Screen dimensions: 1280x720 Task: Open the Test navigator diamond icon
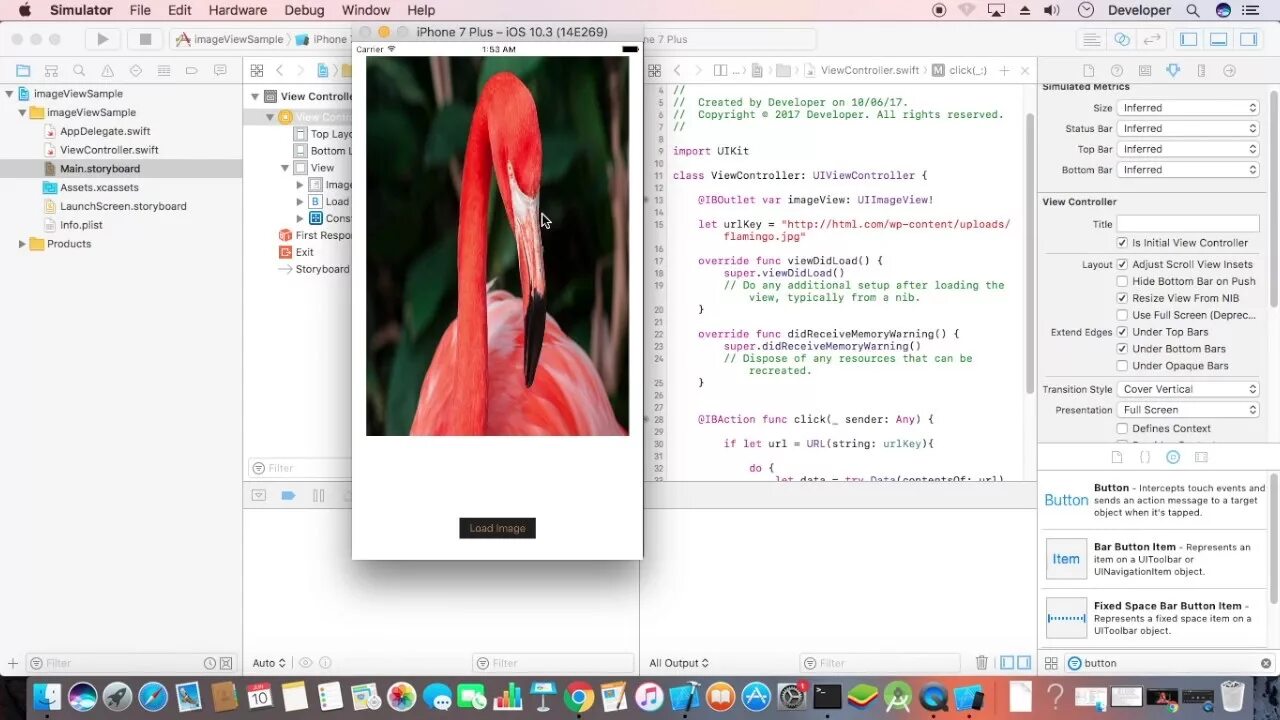tap(135, 71)
